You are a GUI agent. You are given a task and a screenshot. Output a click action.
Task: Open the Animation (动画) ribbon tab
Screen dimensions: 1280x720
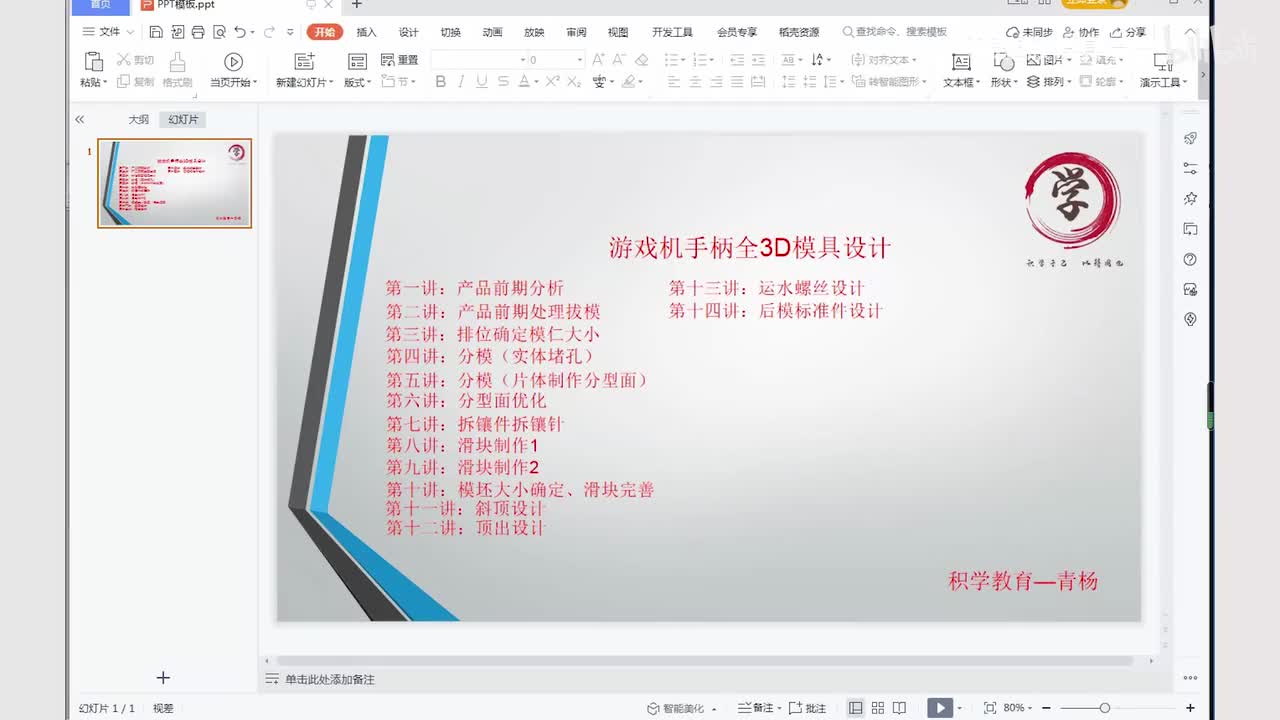tap(492, 32)
